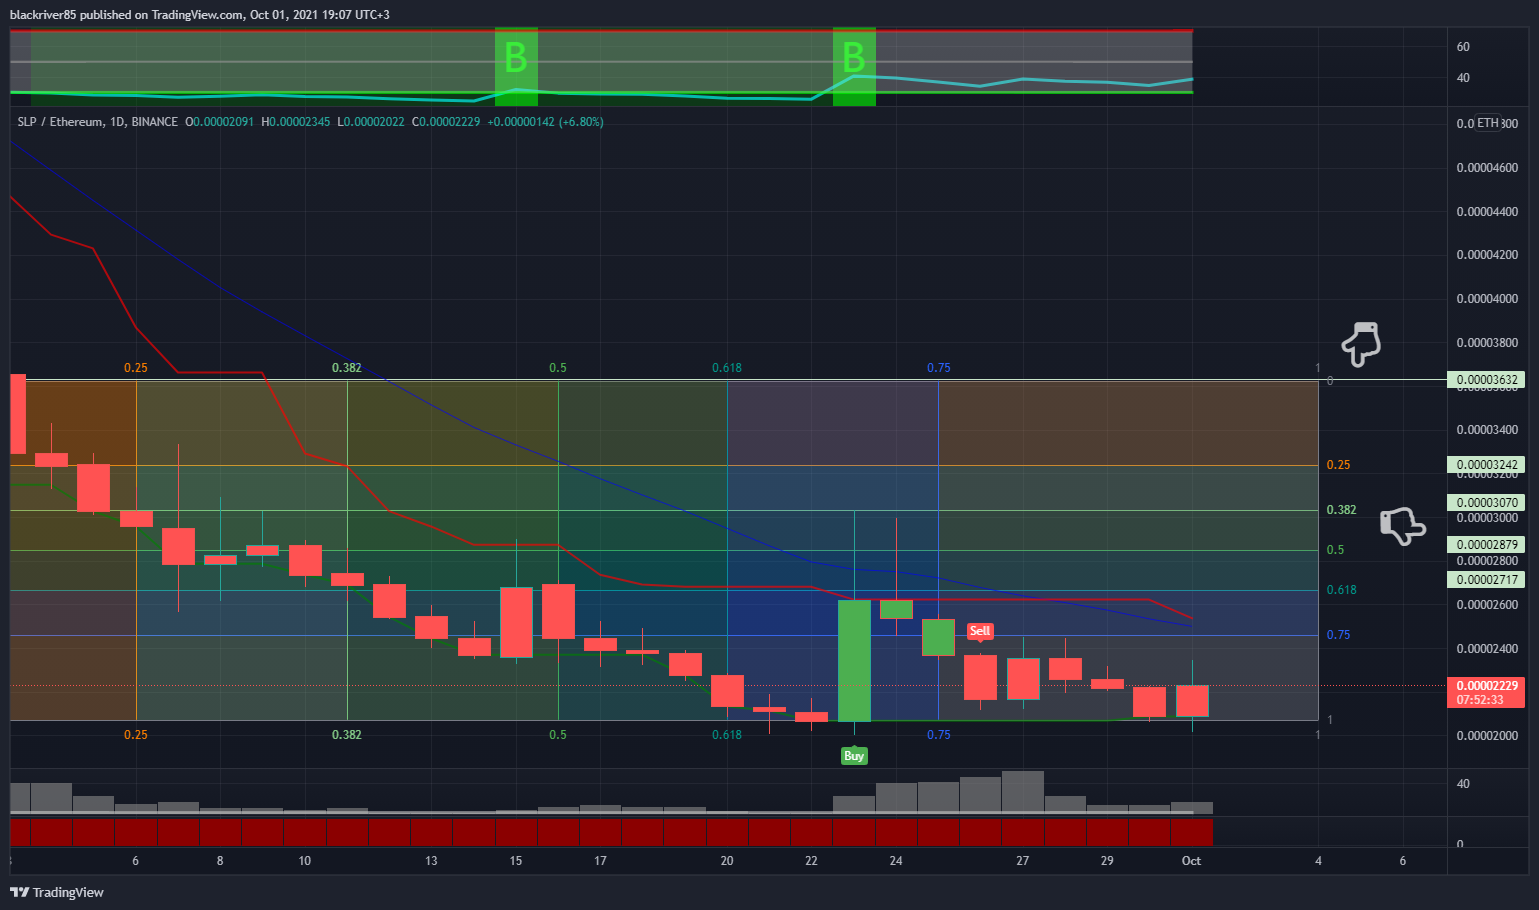The image size is (1539, 910).
Task: Click the tallest volume bar at date 27
Action: [x=1023, y=791]
